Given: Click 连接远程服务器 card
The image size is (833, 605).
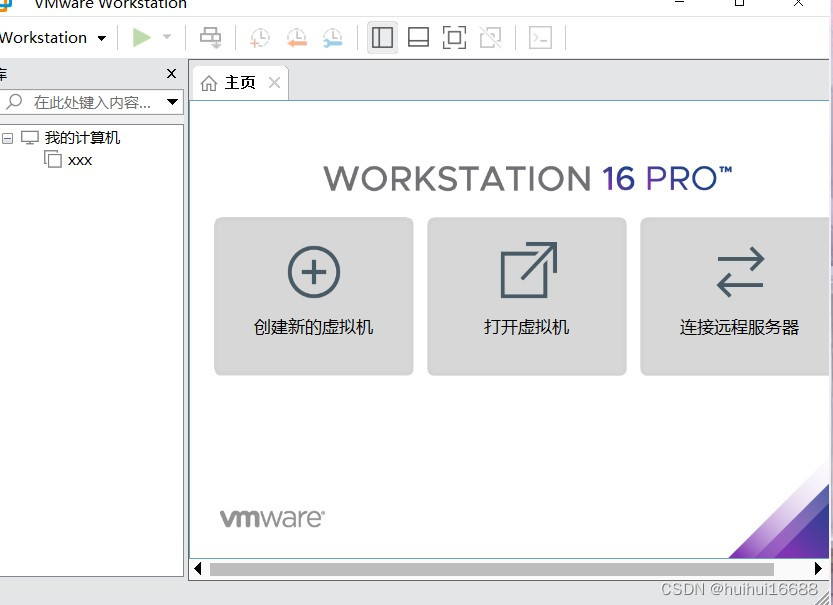Looking at the screenshot, I should pyautogui.click(x=735, y=296).
